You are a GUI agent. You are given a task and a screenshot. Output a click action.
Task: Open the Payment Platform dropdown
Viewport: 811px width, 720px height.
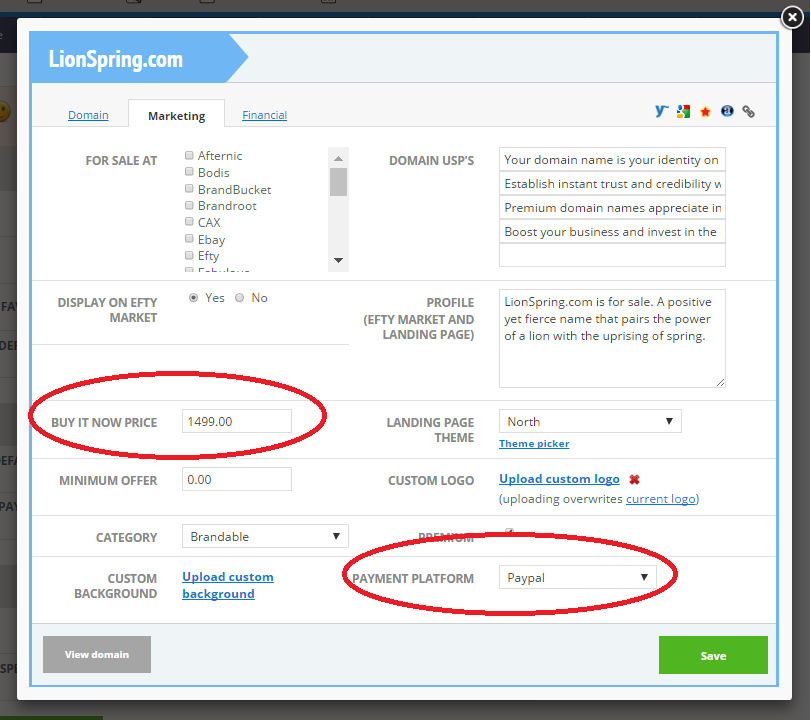(577, 577)
